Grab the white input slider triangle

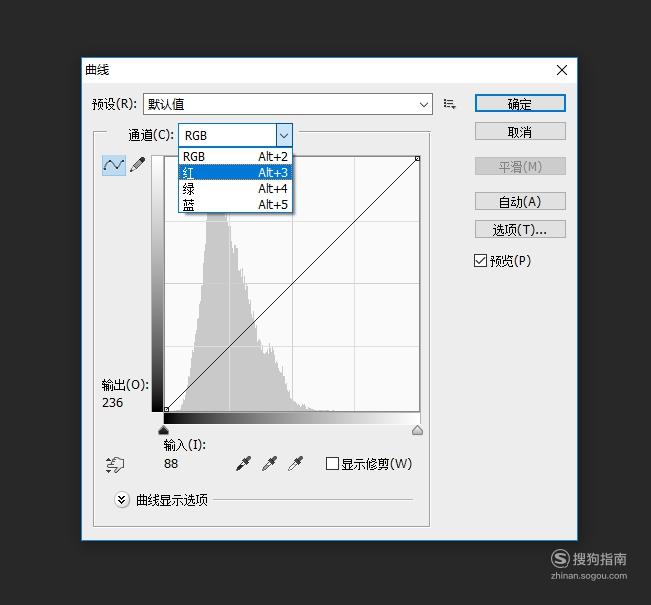418,430
